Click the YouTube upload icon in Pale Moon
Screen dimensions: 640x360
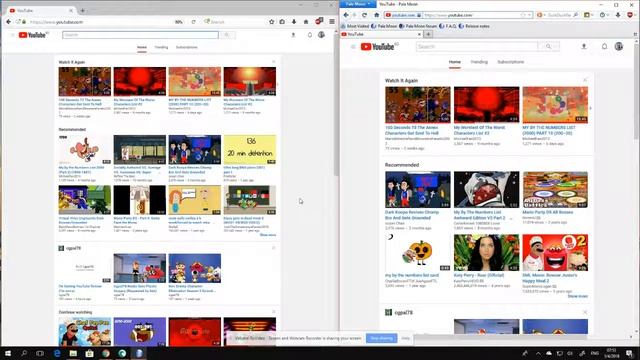tap(584, 47)
